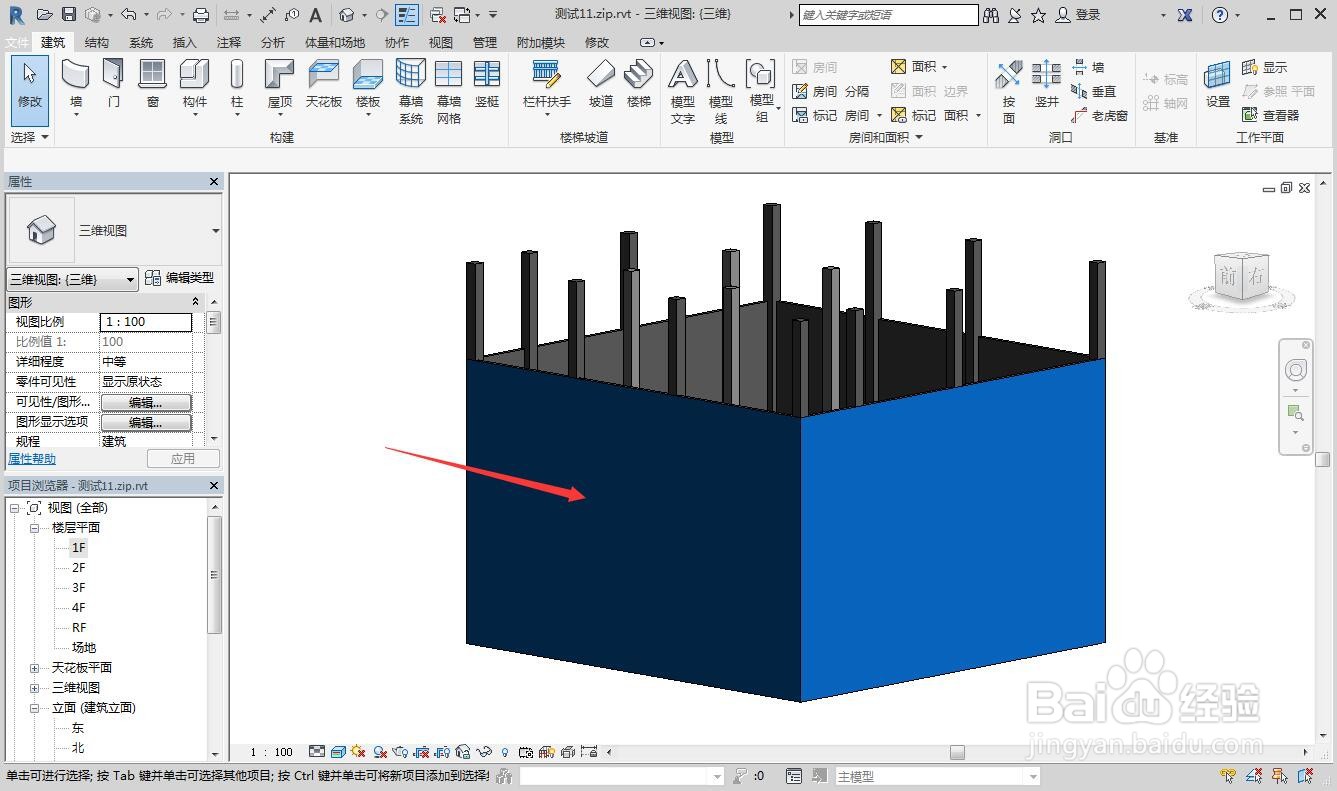Expand the 天花板平面 tree node
The height and width of the screenshot is (791, 1337).
34,668
